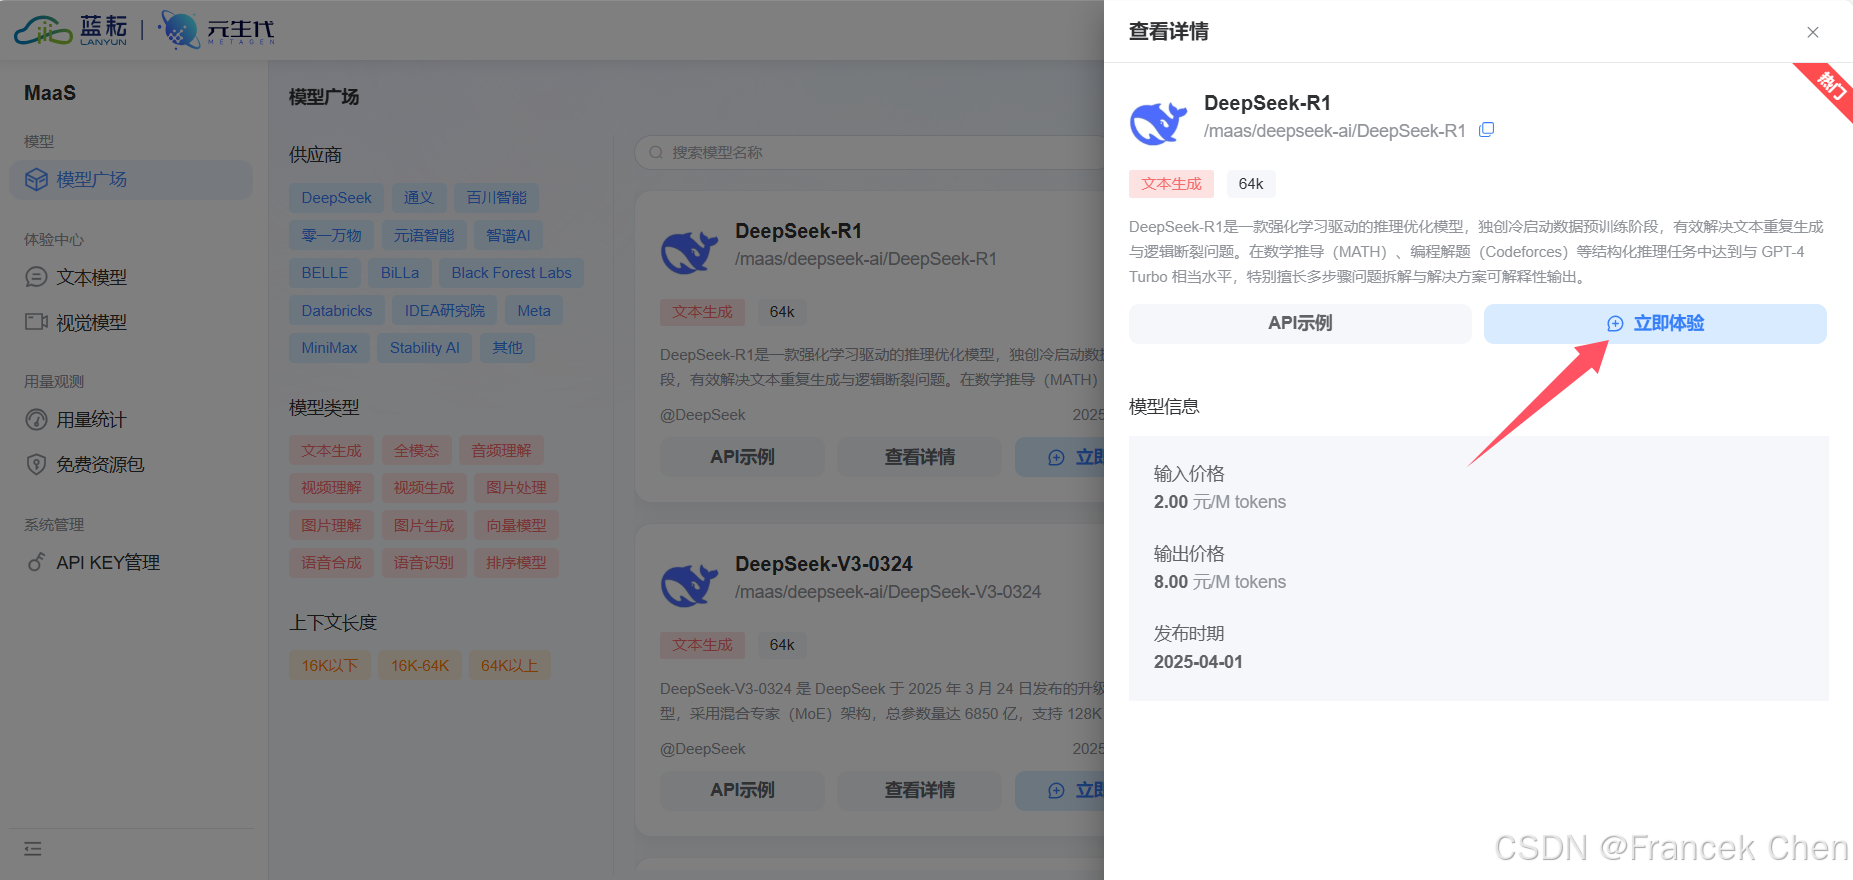Filter model type by 语音合成
1853x880 pixels.
331,563
